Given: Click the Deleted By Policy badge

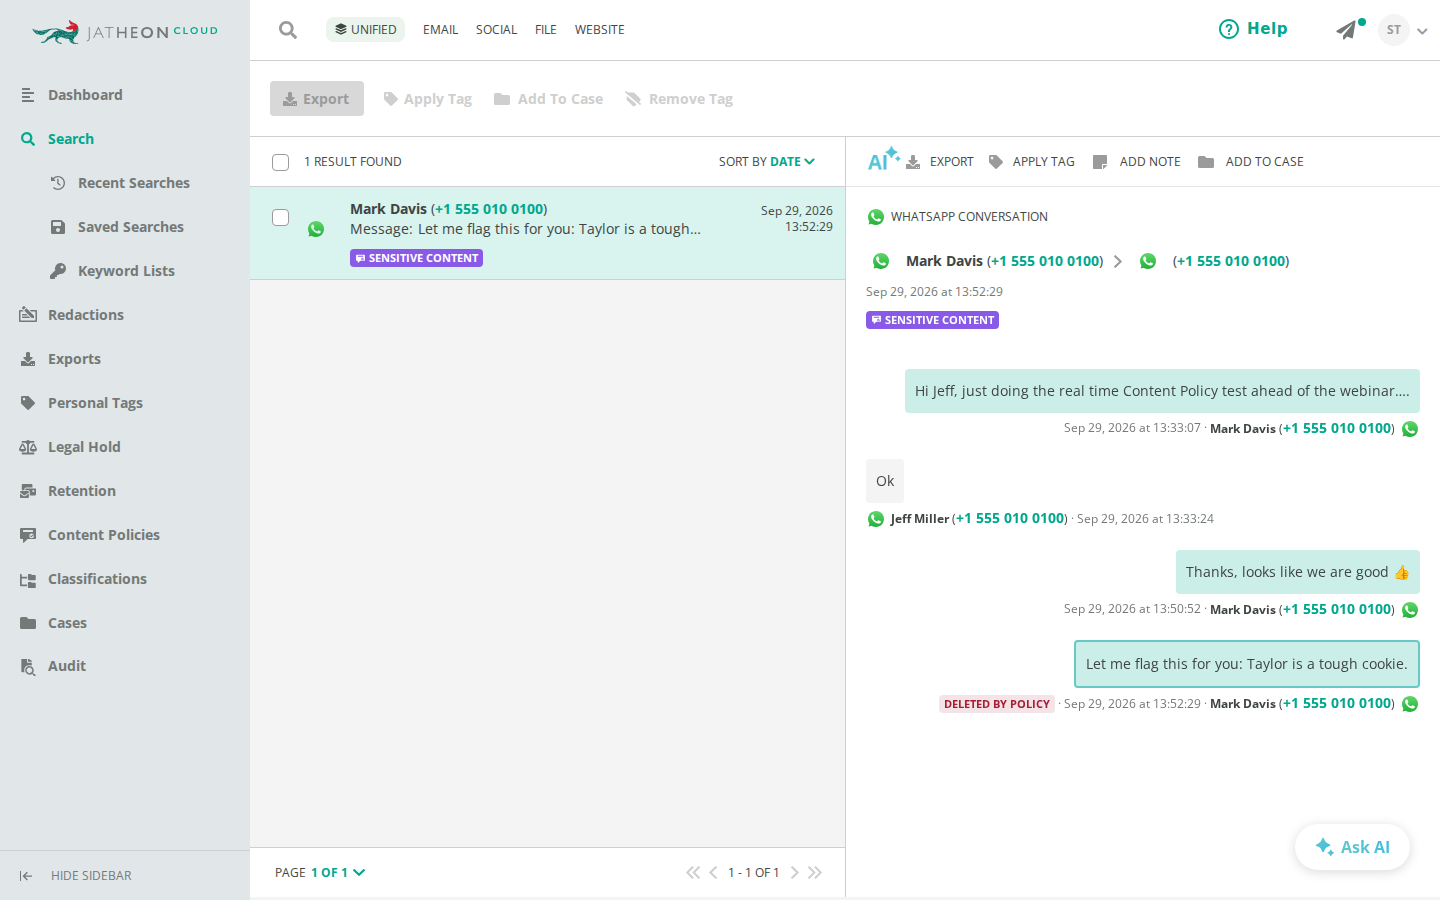Looking at the screenshot, I should (997, 704).
